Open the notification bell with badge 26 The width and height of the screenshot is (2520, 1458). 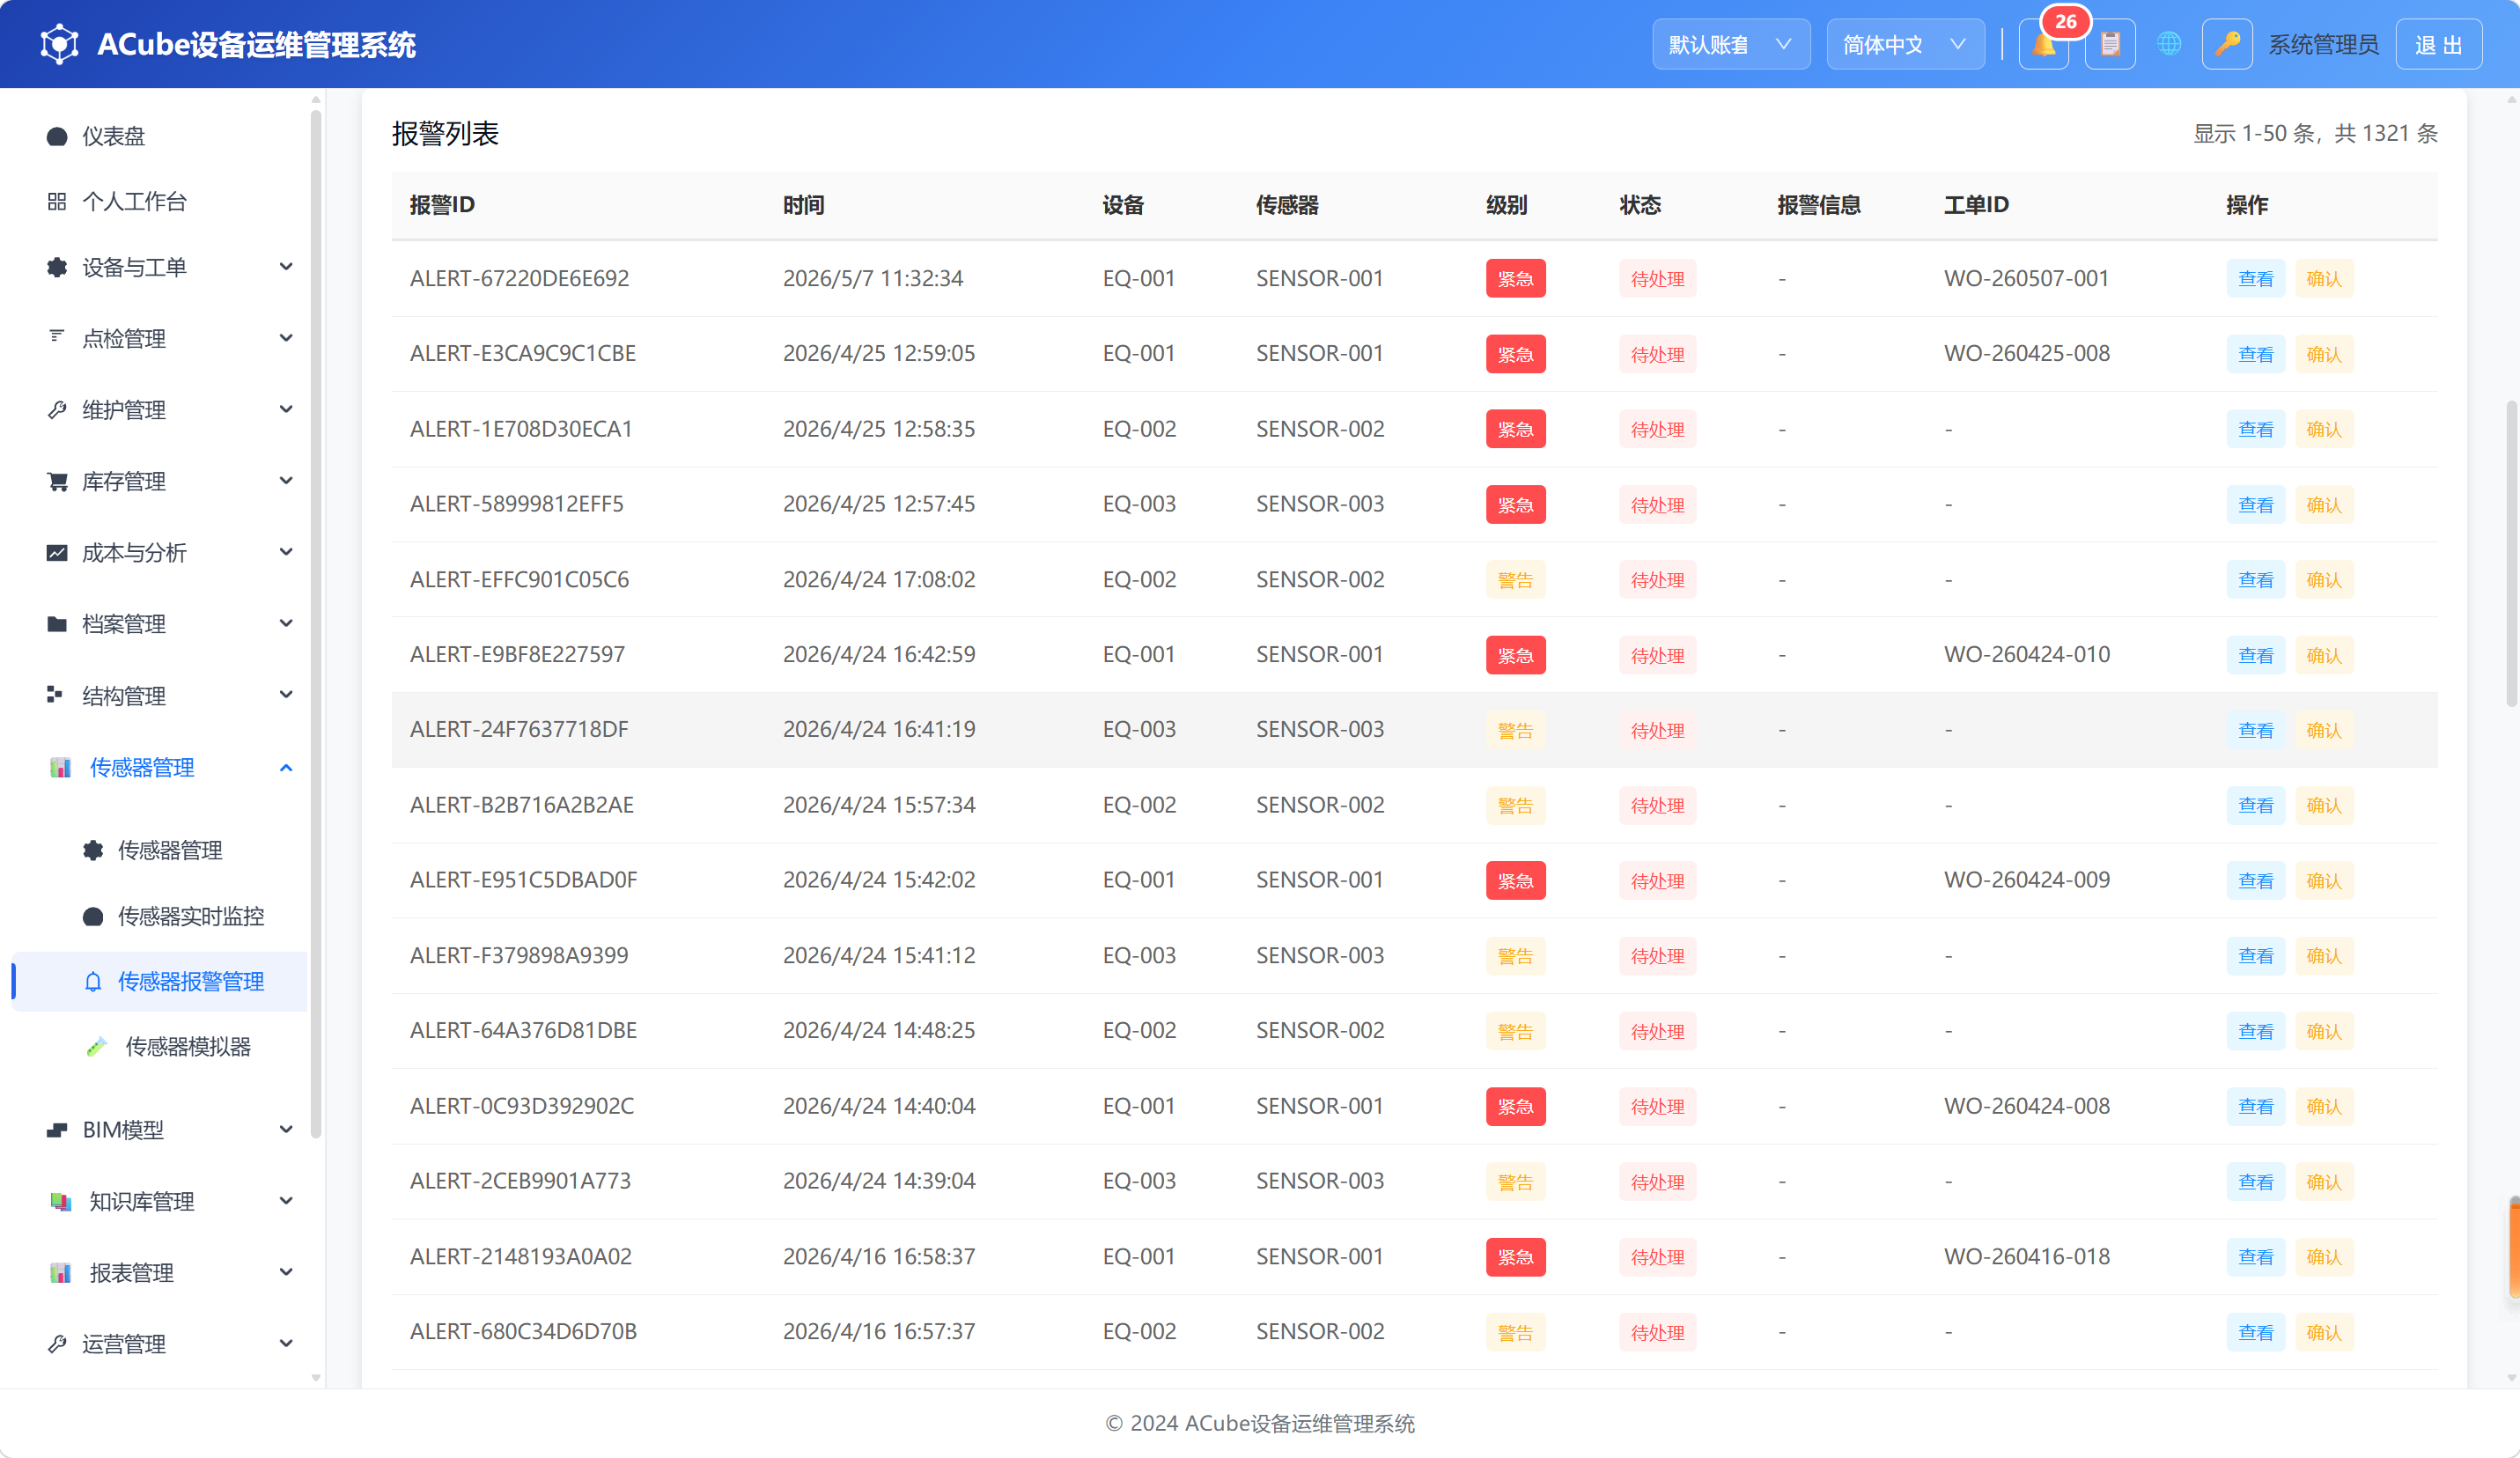pyautogui.click(x=2043, y=45)
